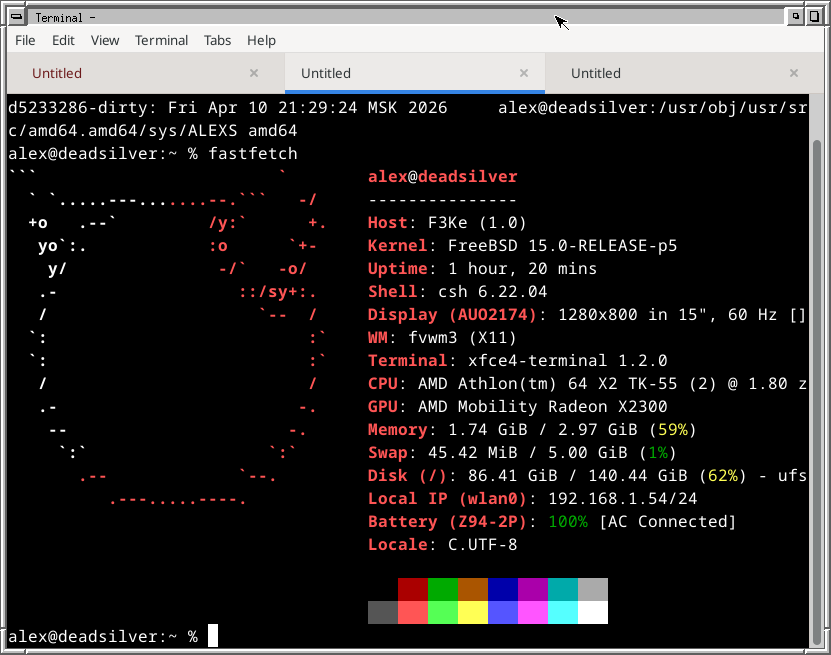Click the bright green color block
Screen dimensions: 831x655
point(443,612)
